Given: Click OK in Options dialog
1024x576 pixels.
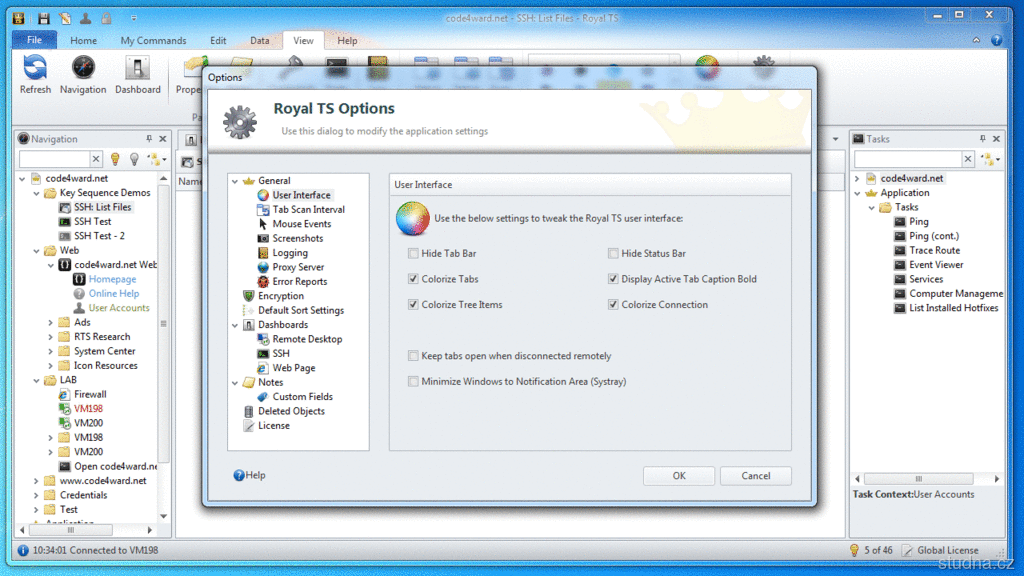Looking at the screenshot, I should tap(679, 475).
